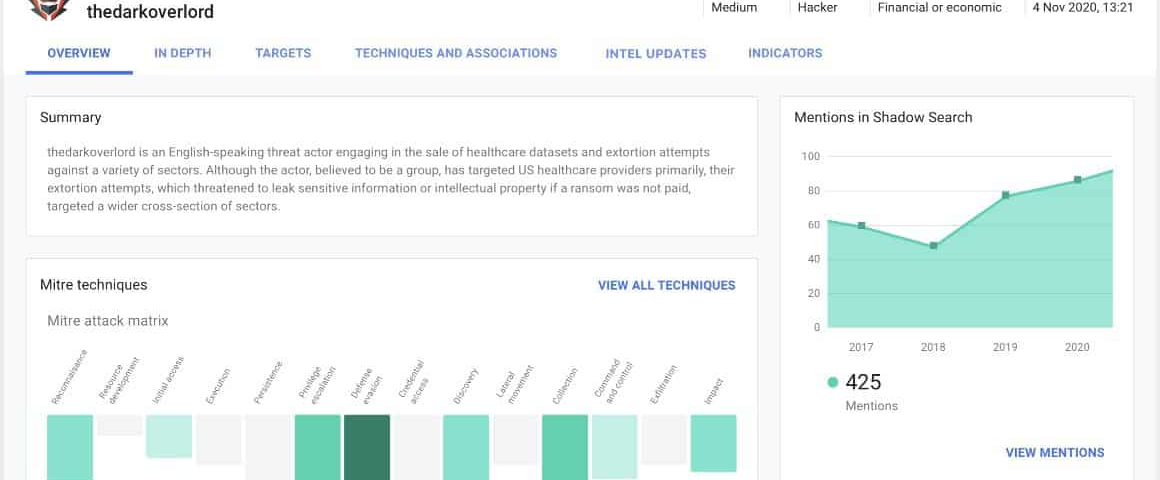Switch to the In Depth tab
This screenshot has height=480, width=1160.
tap(183, 53)
